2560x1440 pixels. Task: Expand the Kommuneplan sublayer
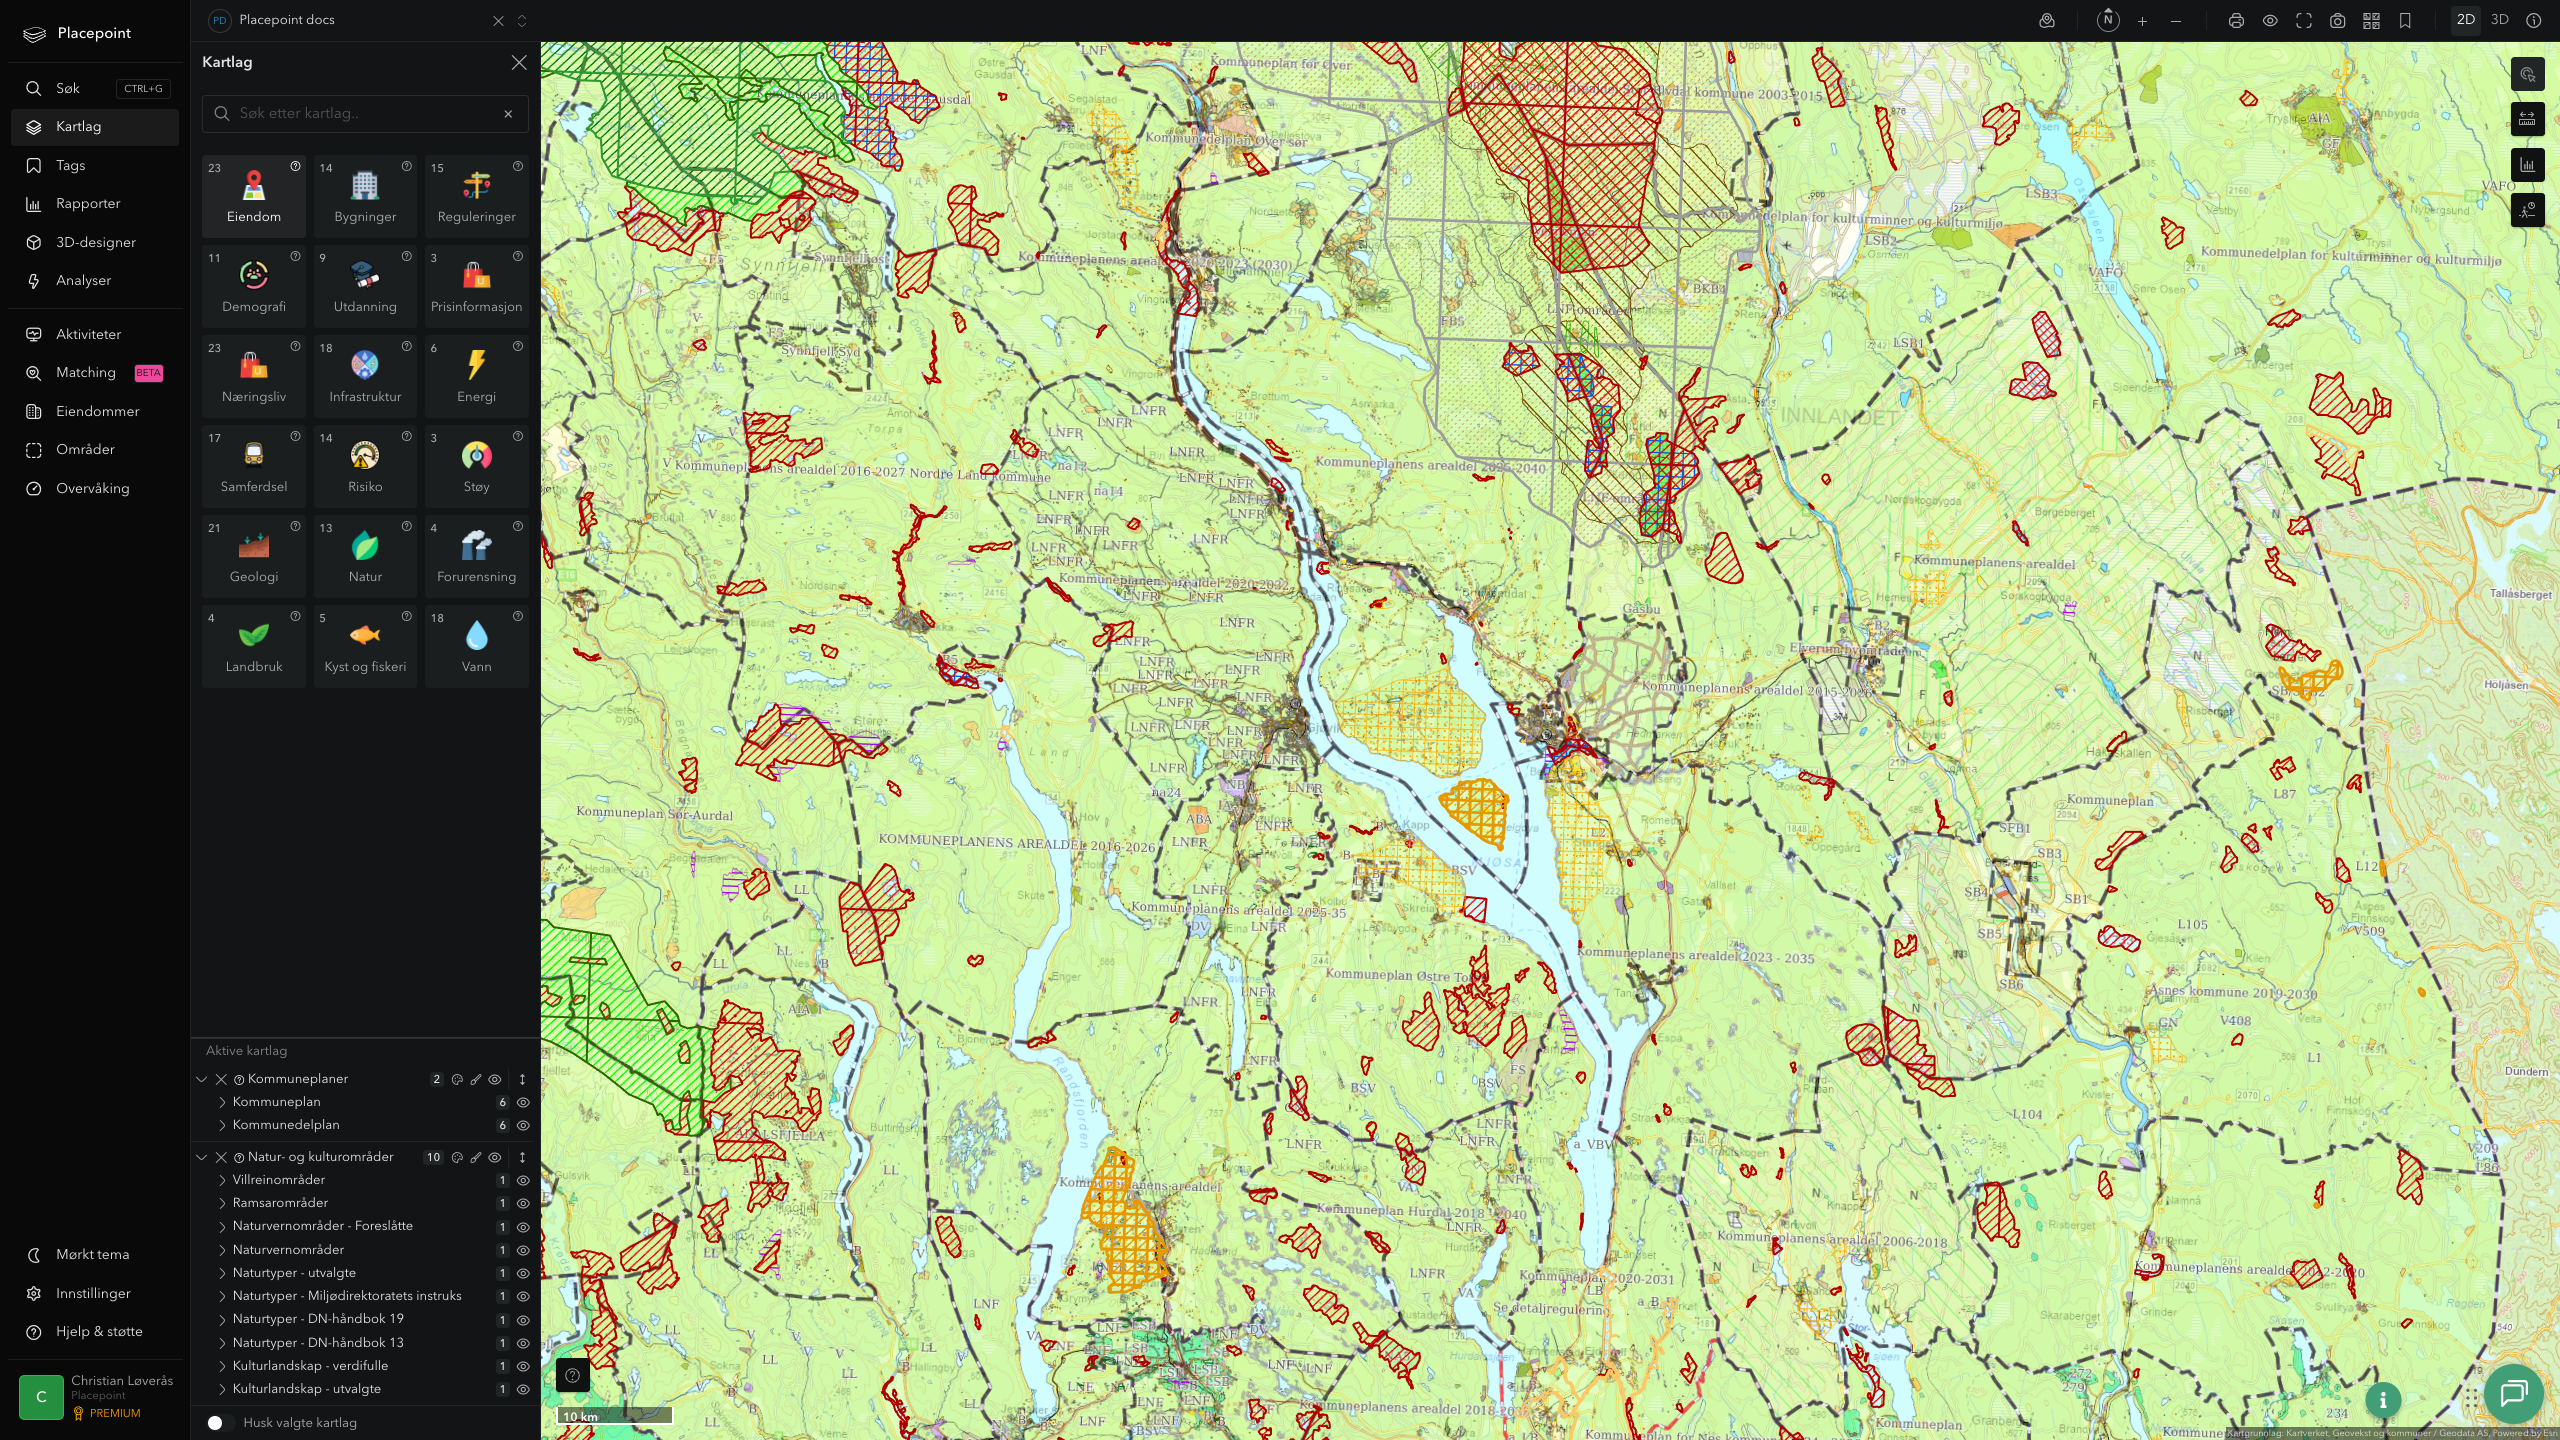tap(222, 1102)
